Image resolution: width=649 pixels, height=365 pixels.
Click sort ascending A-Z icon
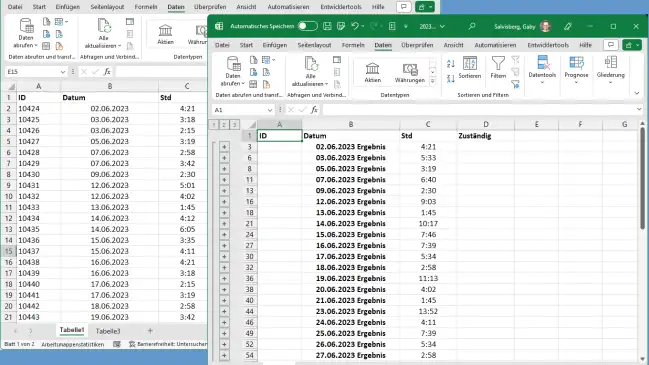pos(451,63)
